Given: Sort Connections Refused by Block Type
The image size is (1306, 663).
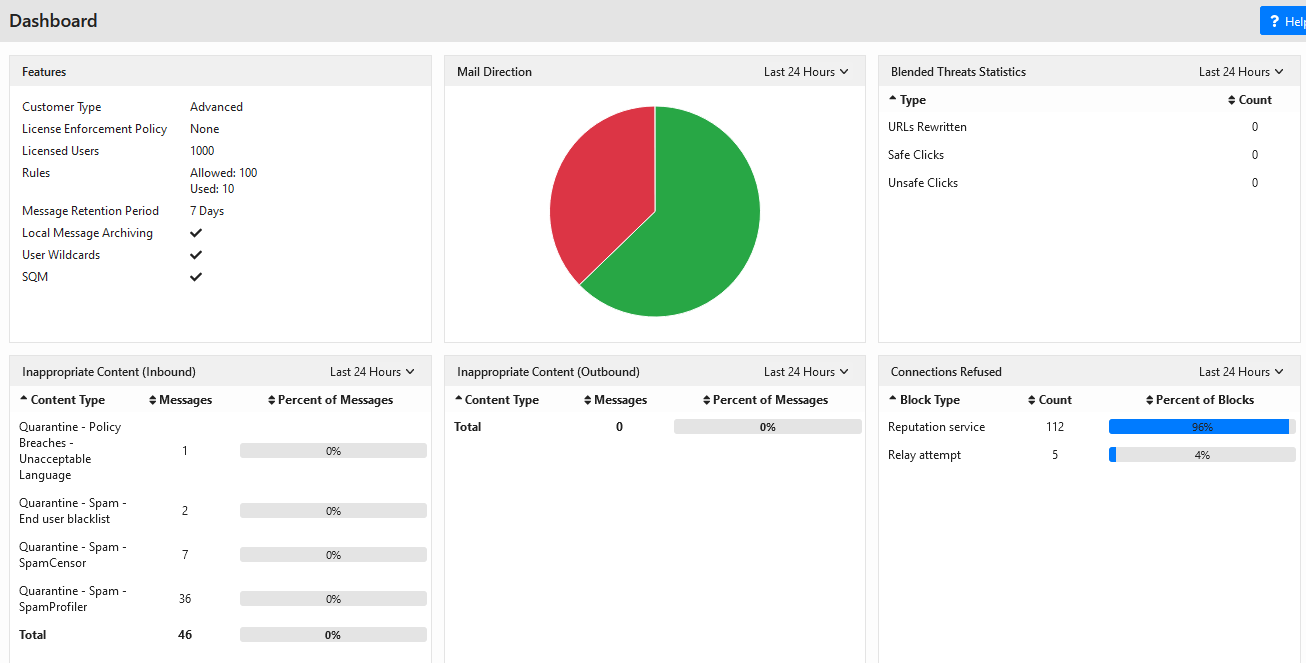Looking at the screenshot, I should pyautogui.click(x=924, y=400).
